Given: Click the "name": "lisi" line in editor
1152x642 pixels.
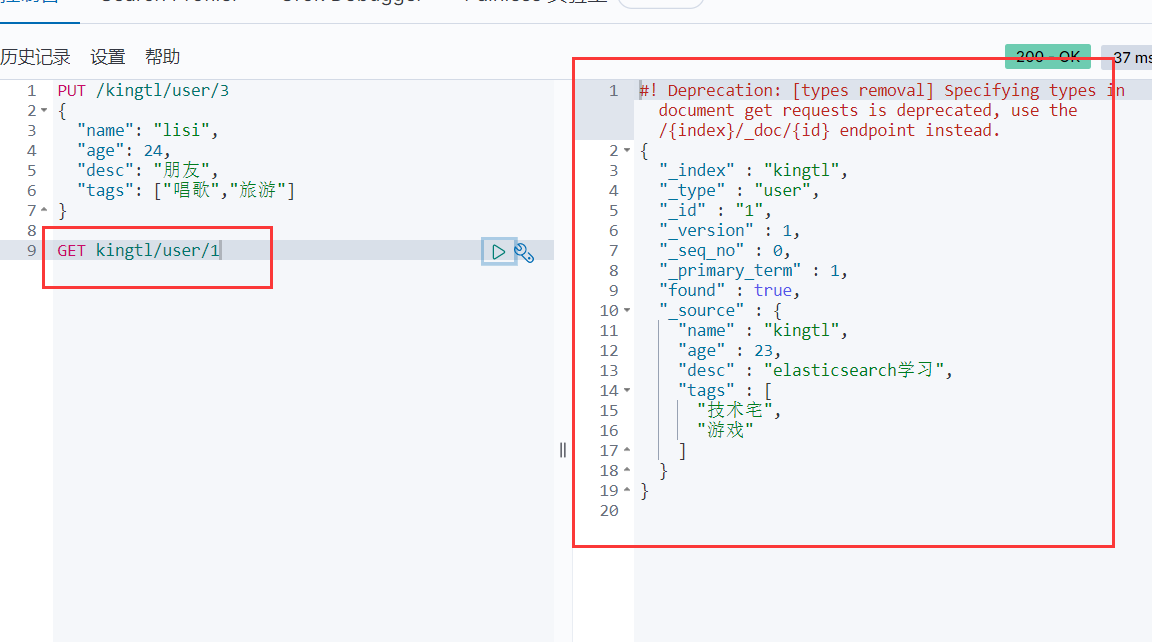Looking at the screenshot, I should click(x=148, y=131).
